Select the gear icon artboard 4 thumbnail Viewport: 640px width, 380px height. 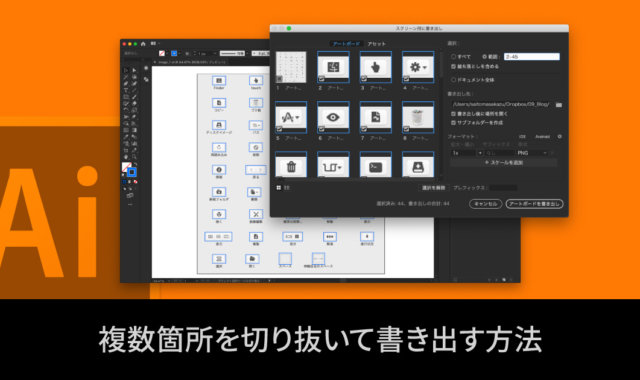(x=418, y=67)
